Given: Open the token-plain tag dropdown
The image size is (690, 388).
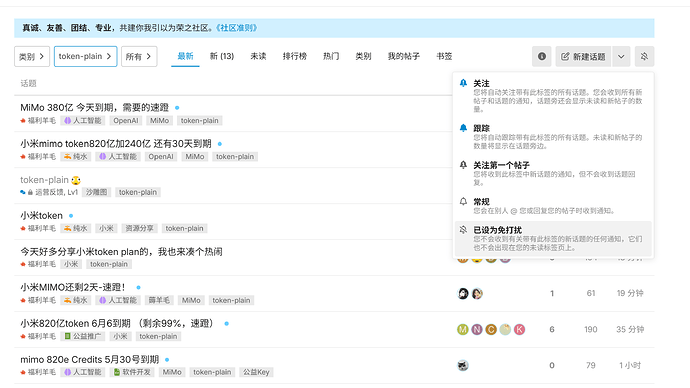Looking at the screenshot, I should click(x=85, y=56).
